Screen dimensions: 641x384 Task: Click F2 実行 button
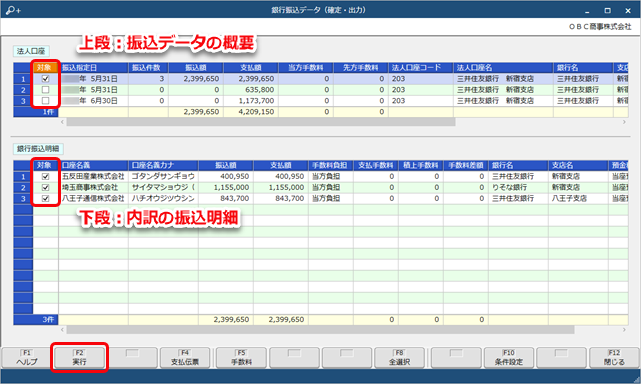[x=79, y=357]
